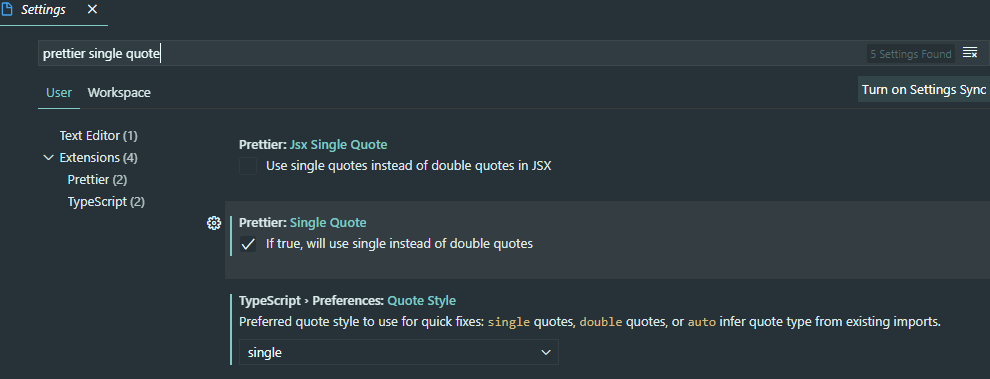This screenshot has height=379, width=990.
Task: Collapse the Extensions tree group
Action: pyautogui.click(x=48, y=157)
